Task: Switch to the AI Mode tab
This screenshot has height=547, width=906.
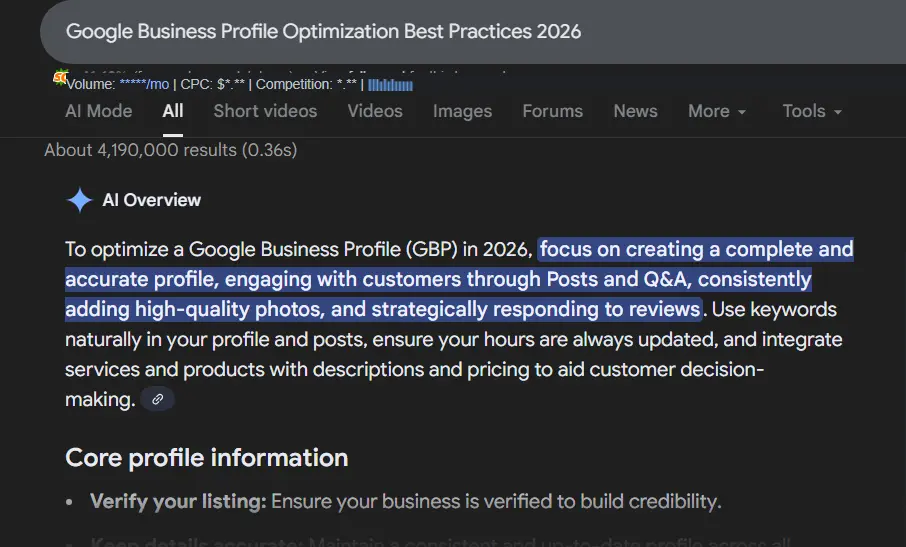Action: click(98, 111)
